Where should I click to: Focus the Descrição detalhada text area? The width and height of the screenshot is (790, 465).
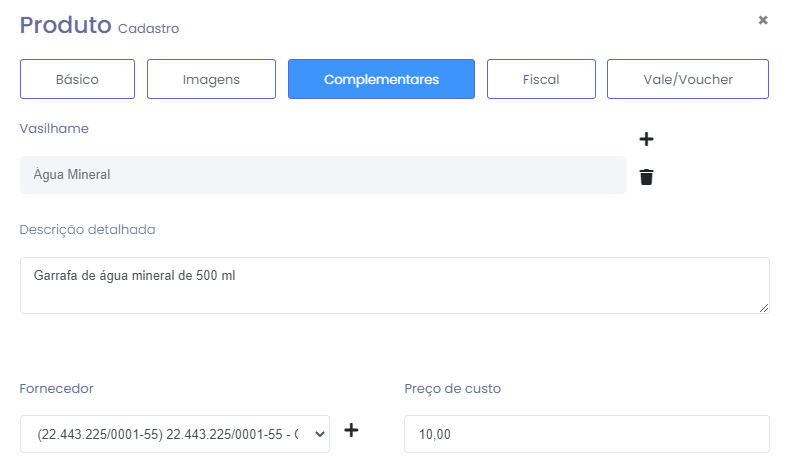[394, 285]
